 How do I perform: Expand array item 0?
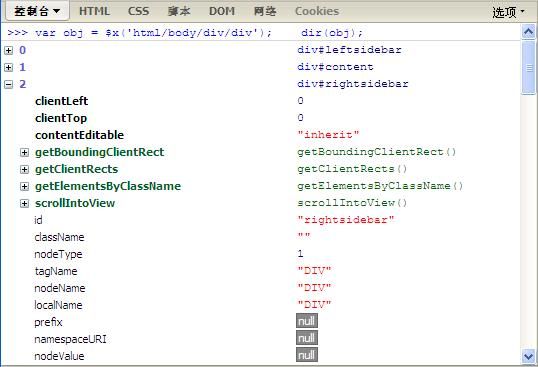[x=9, y=50]
